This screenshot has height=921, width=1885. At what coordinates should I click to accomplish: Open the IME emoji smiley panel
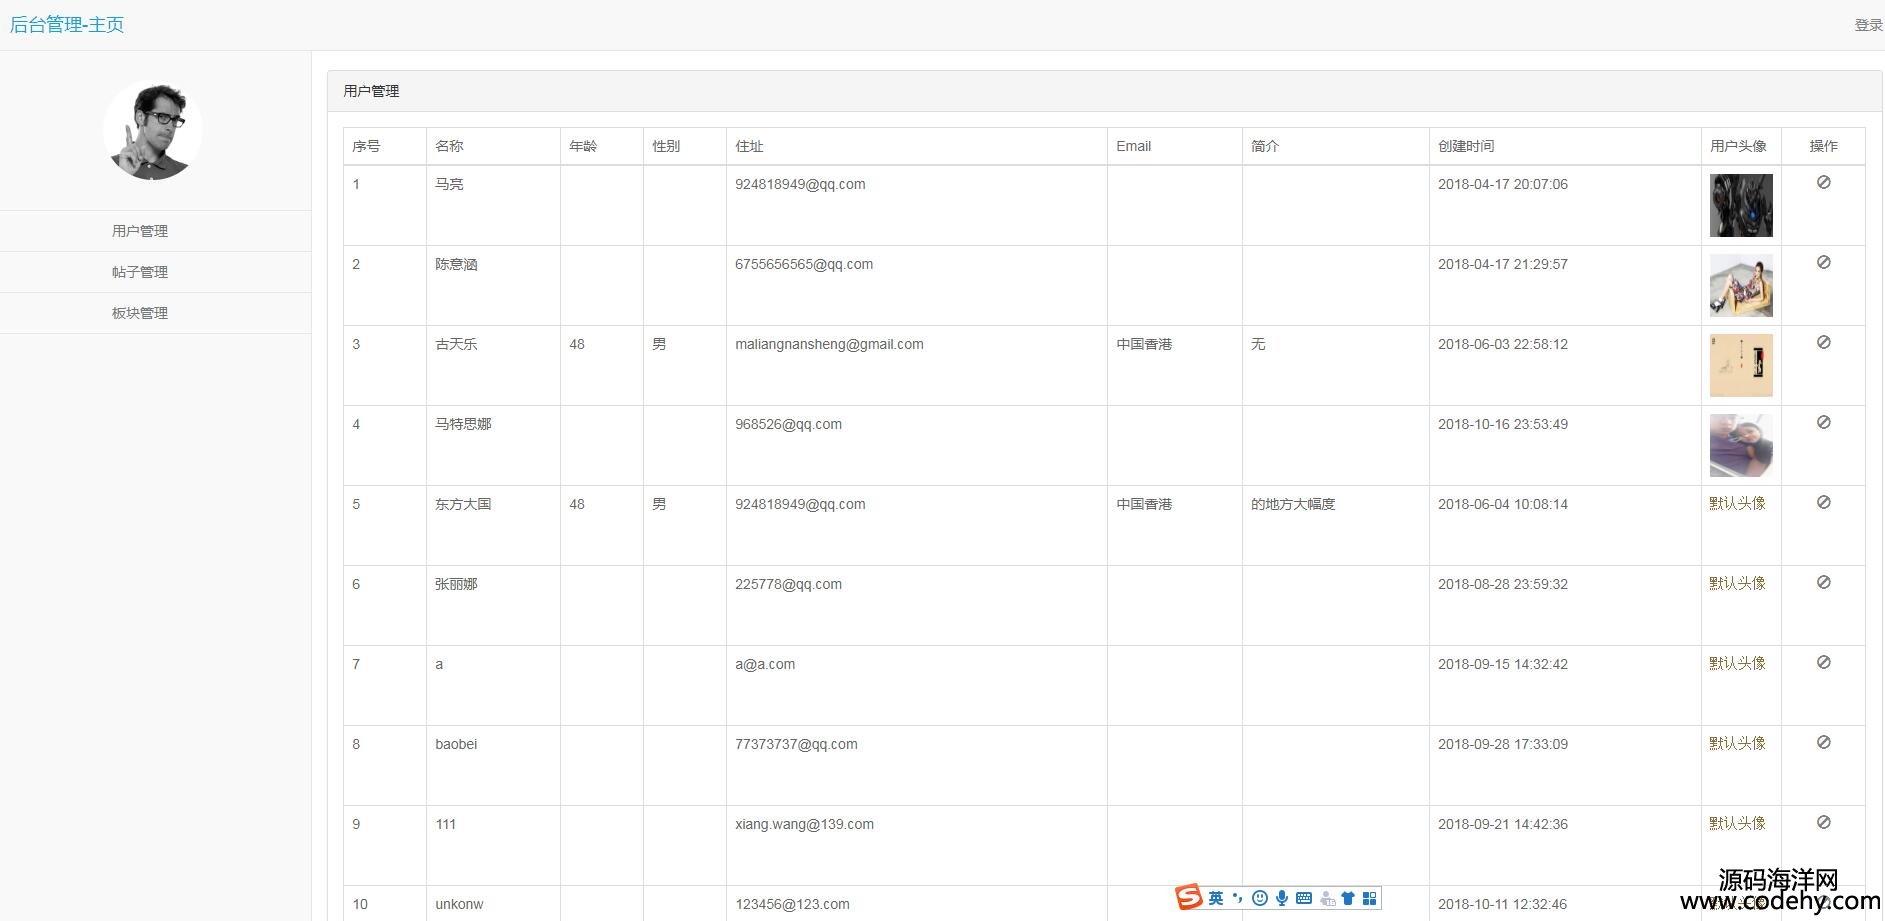pyautogui.click(x=1260, y=898)
